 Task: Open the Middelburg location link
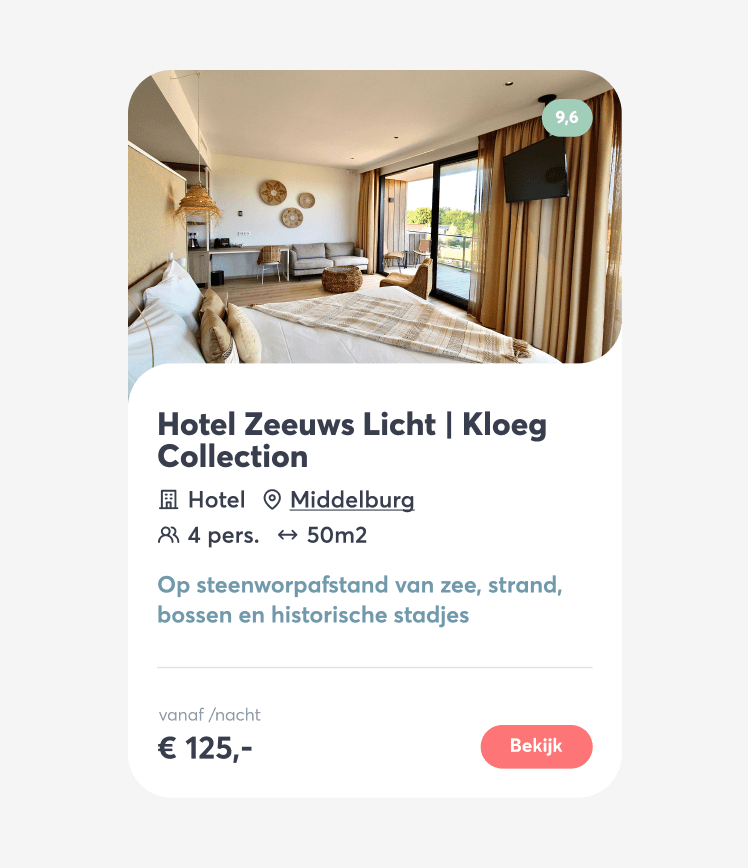(352, 500)
